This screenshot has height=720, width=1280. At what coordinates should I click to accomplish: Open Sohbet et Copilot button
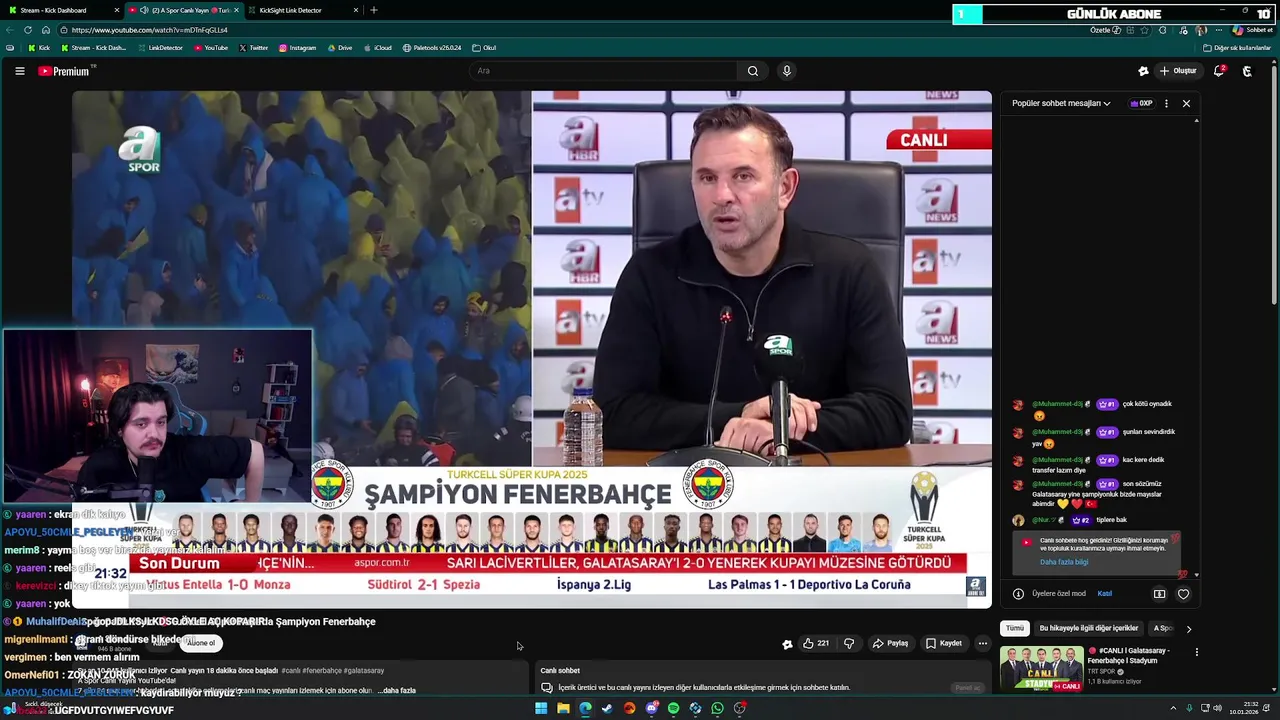1252,30
